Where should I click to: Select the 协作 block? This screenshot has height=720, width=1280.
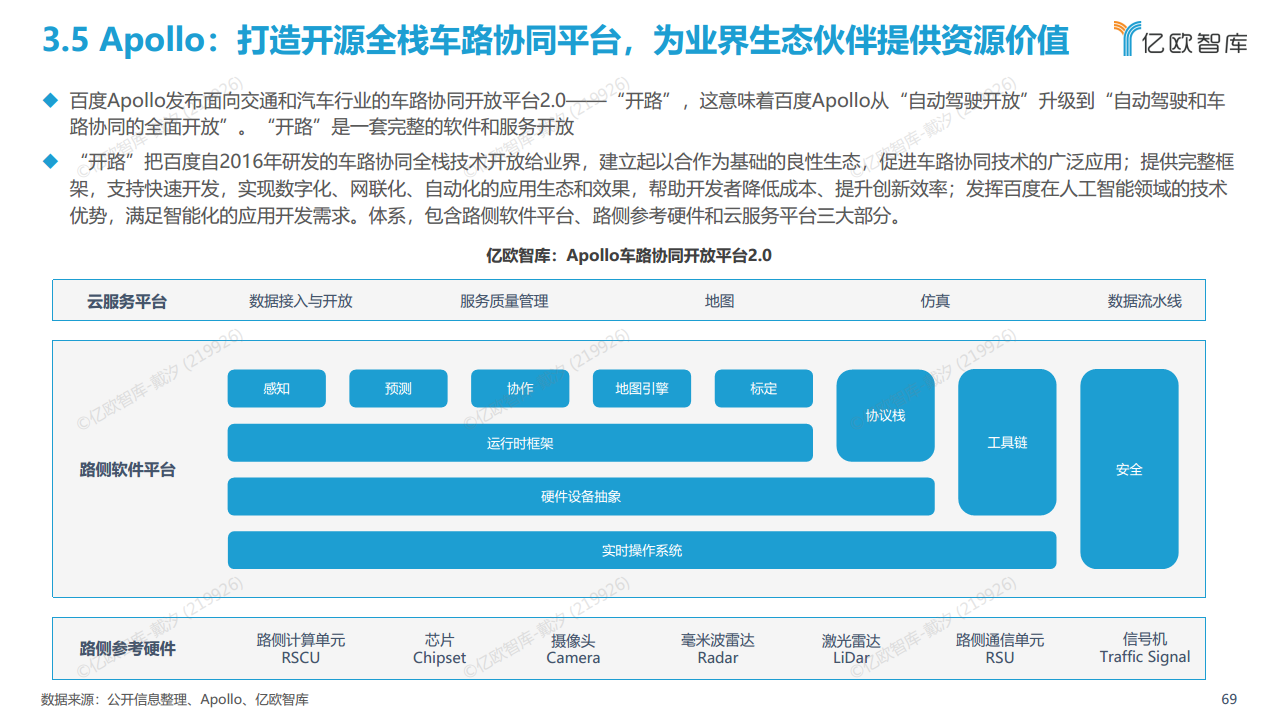click(520, 388)
